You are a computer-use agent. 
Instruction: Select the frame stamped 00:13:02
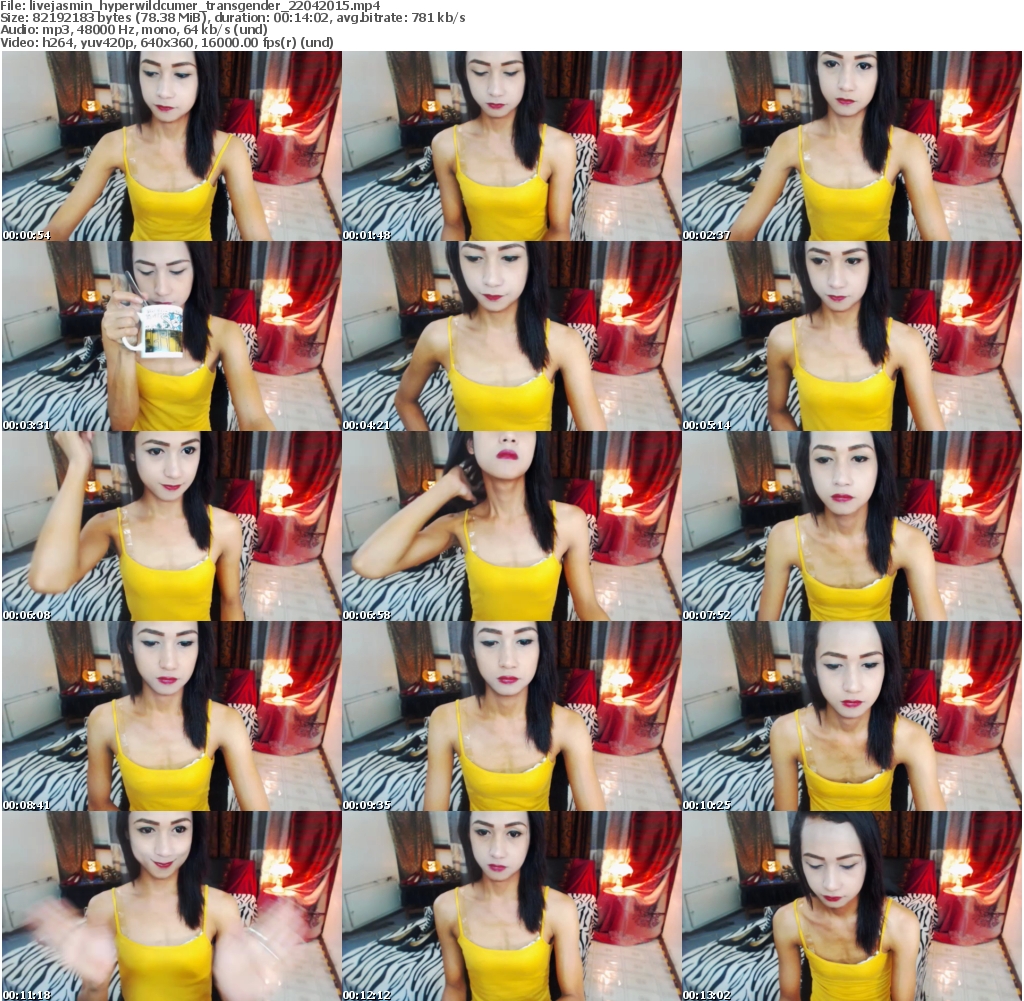click(x=852, y=906)
